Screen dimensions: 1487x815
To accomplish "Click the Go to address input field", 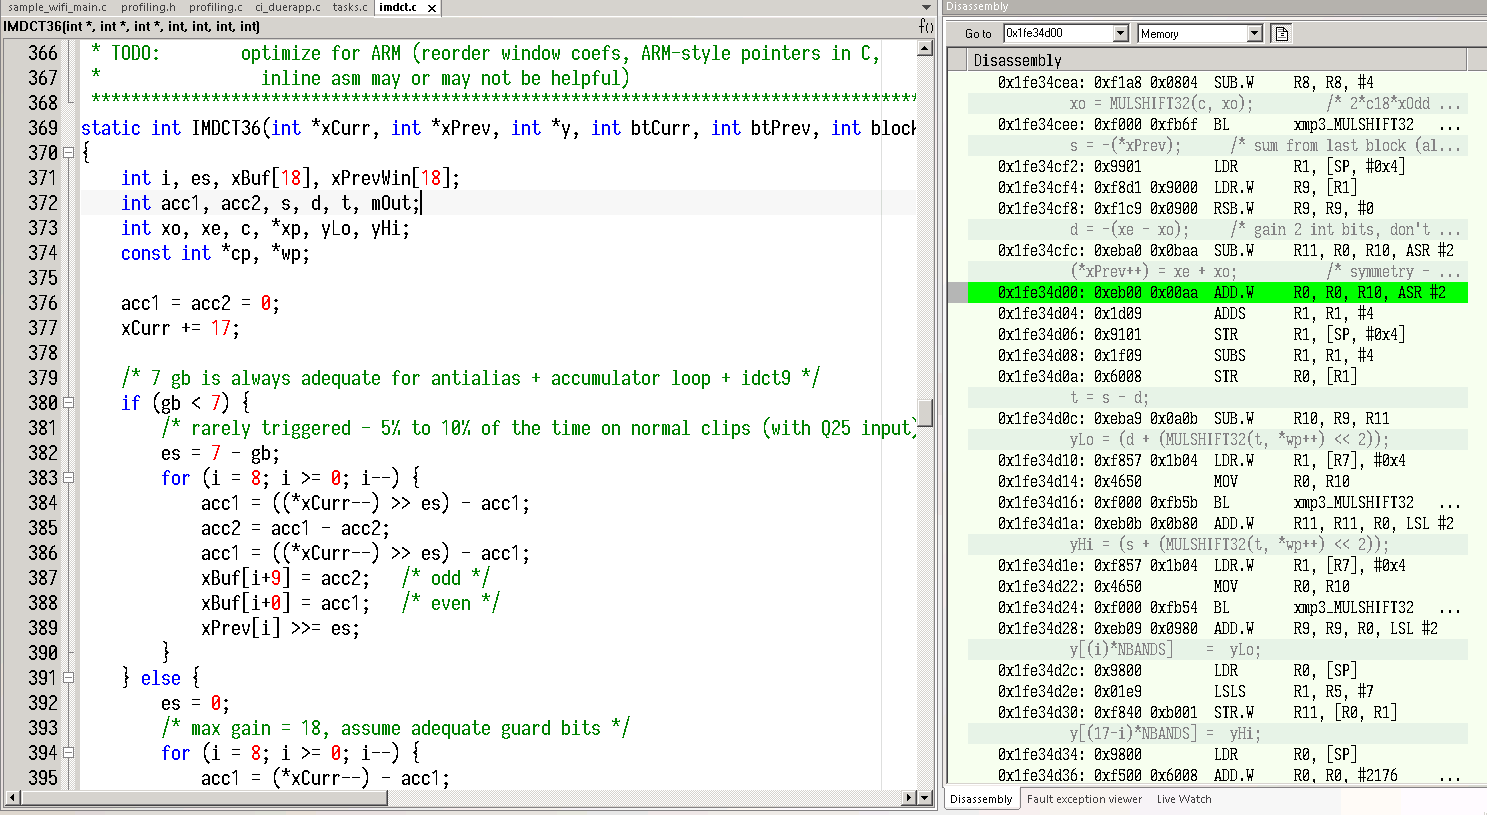I will (x=1058, y=33).
